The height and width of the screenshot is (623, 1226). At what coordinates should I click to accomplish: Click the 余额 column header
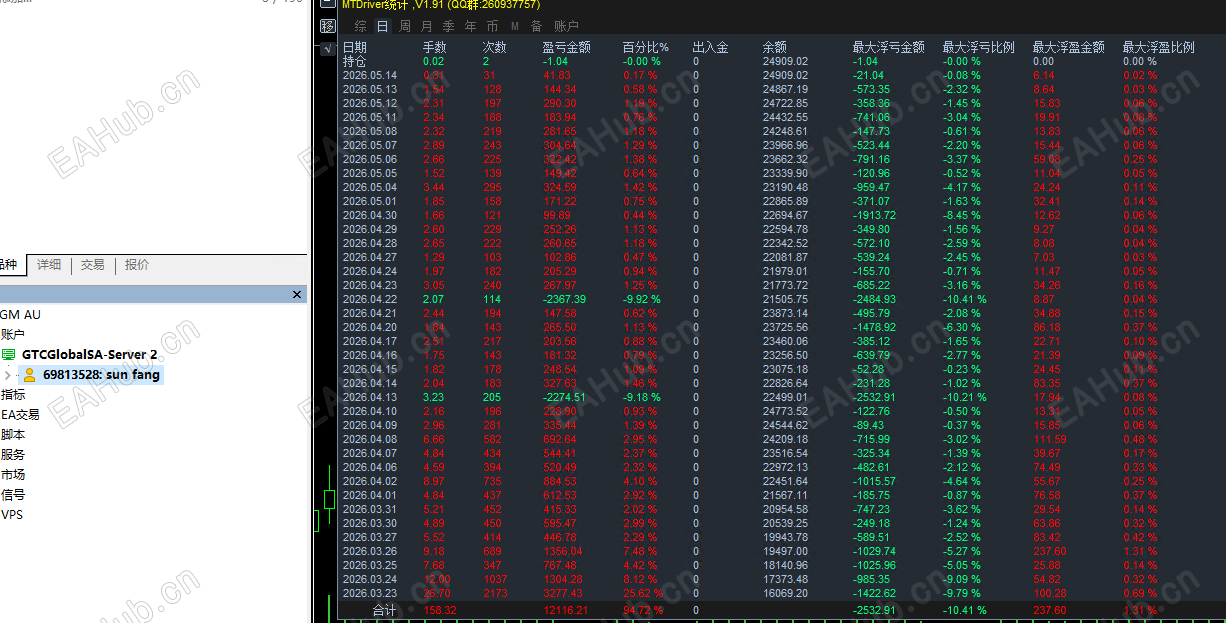click(775, 47)
